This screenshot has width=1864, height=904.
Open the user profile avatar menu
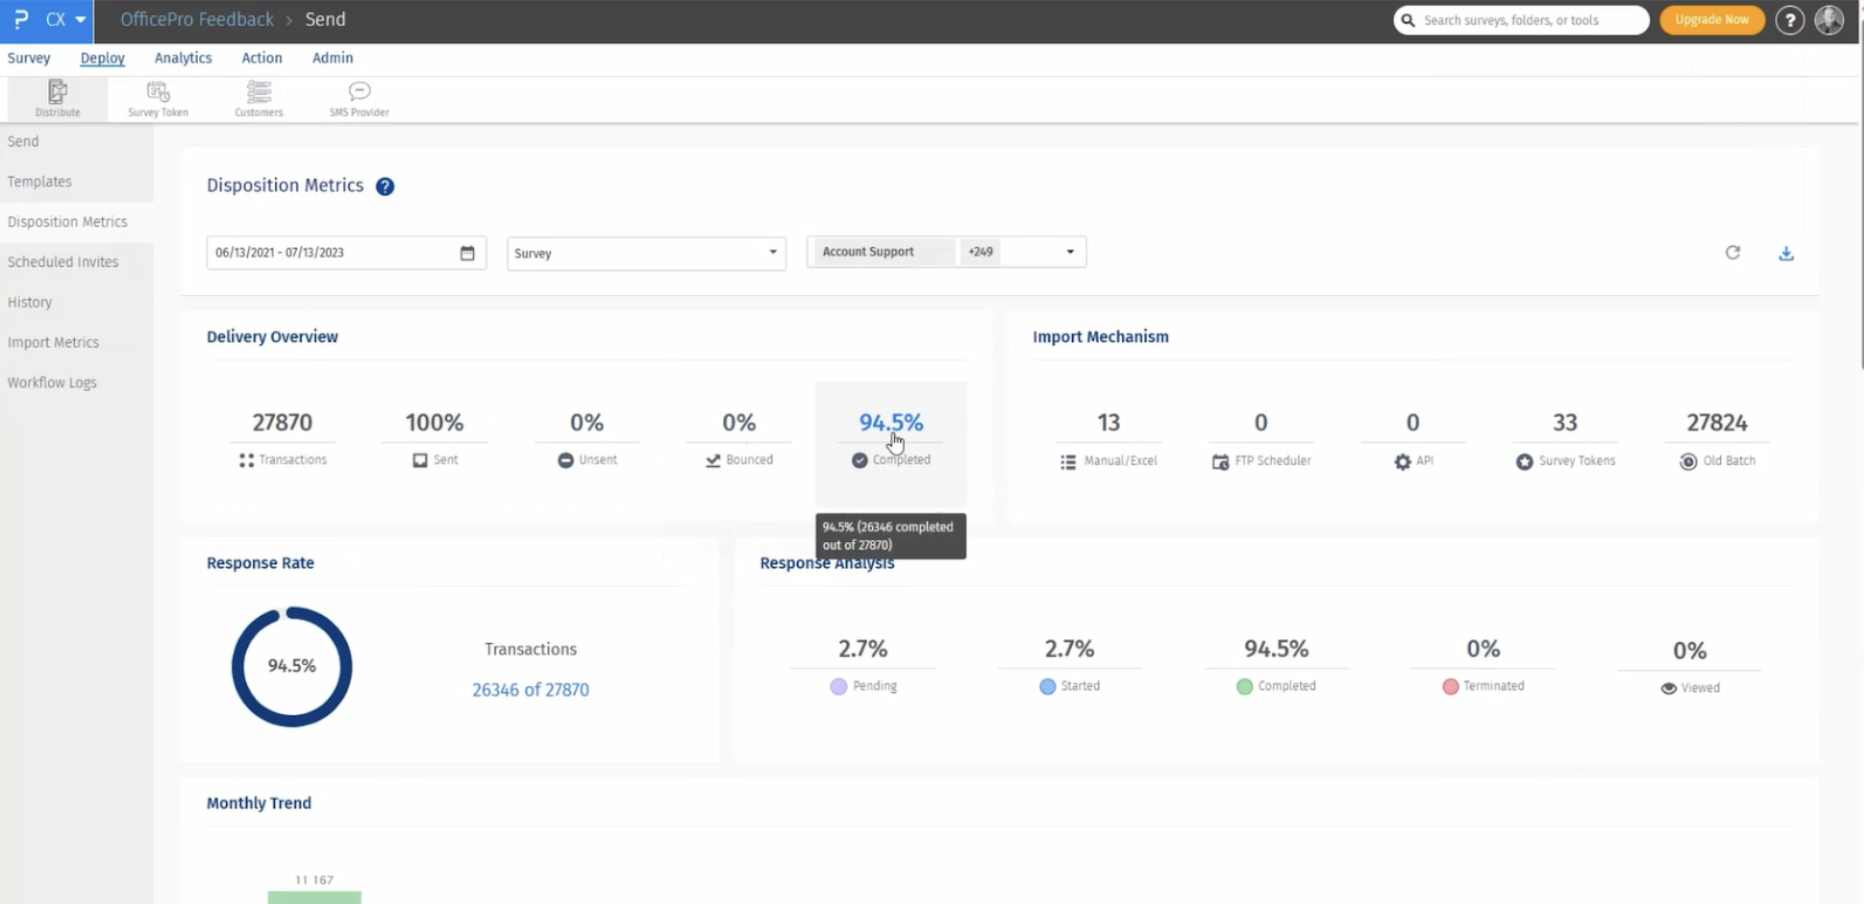[1829, 20]
